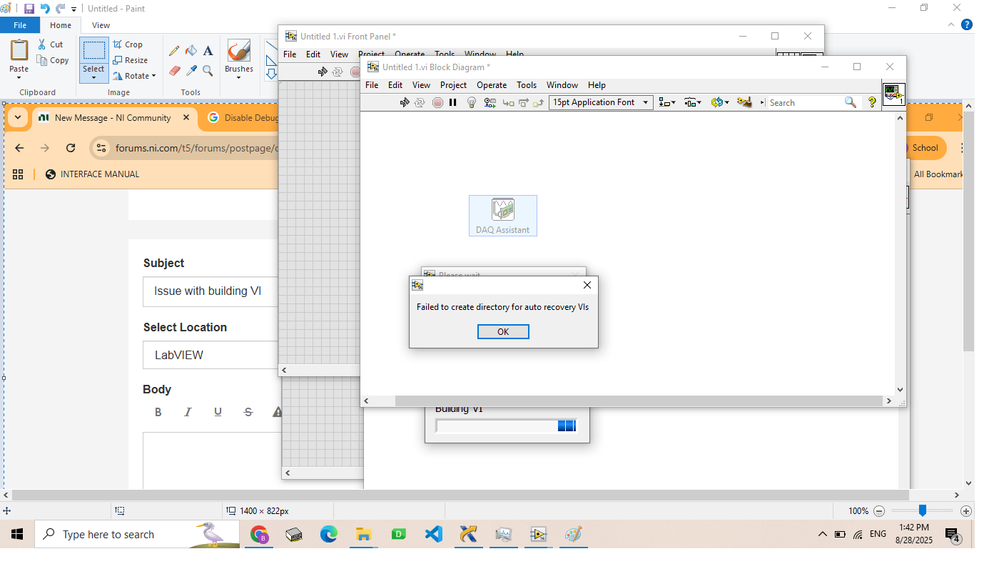999x587 pixels.
Task: Click Copy in Paint's Clipboard group
Action: point(52,60)
